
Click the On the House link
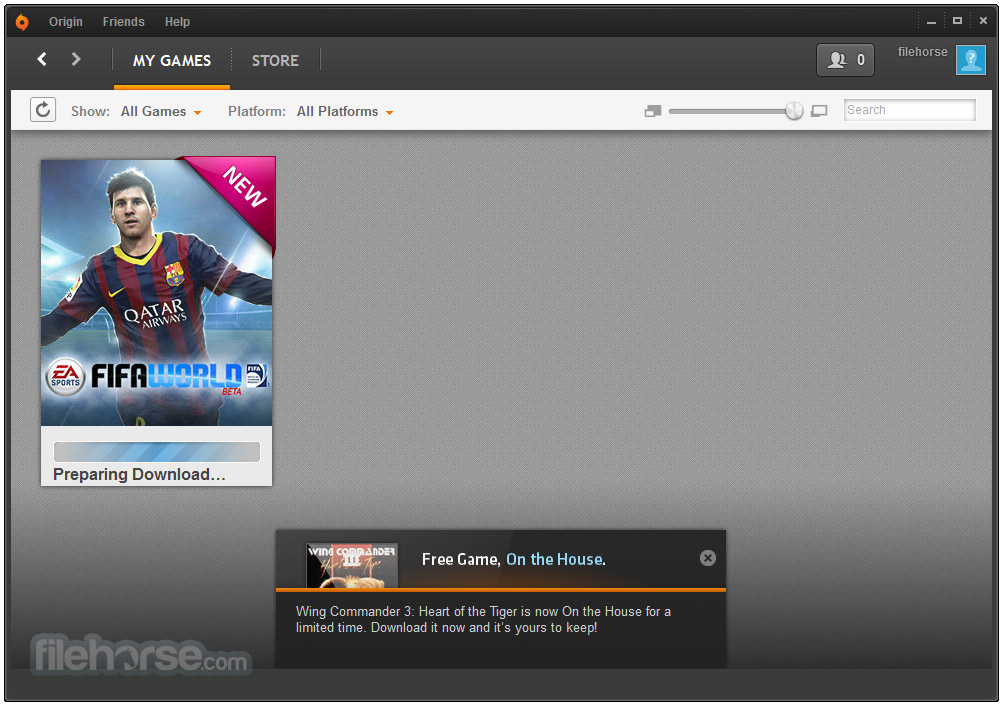pos(555,559)
